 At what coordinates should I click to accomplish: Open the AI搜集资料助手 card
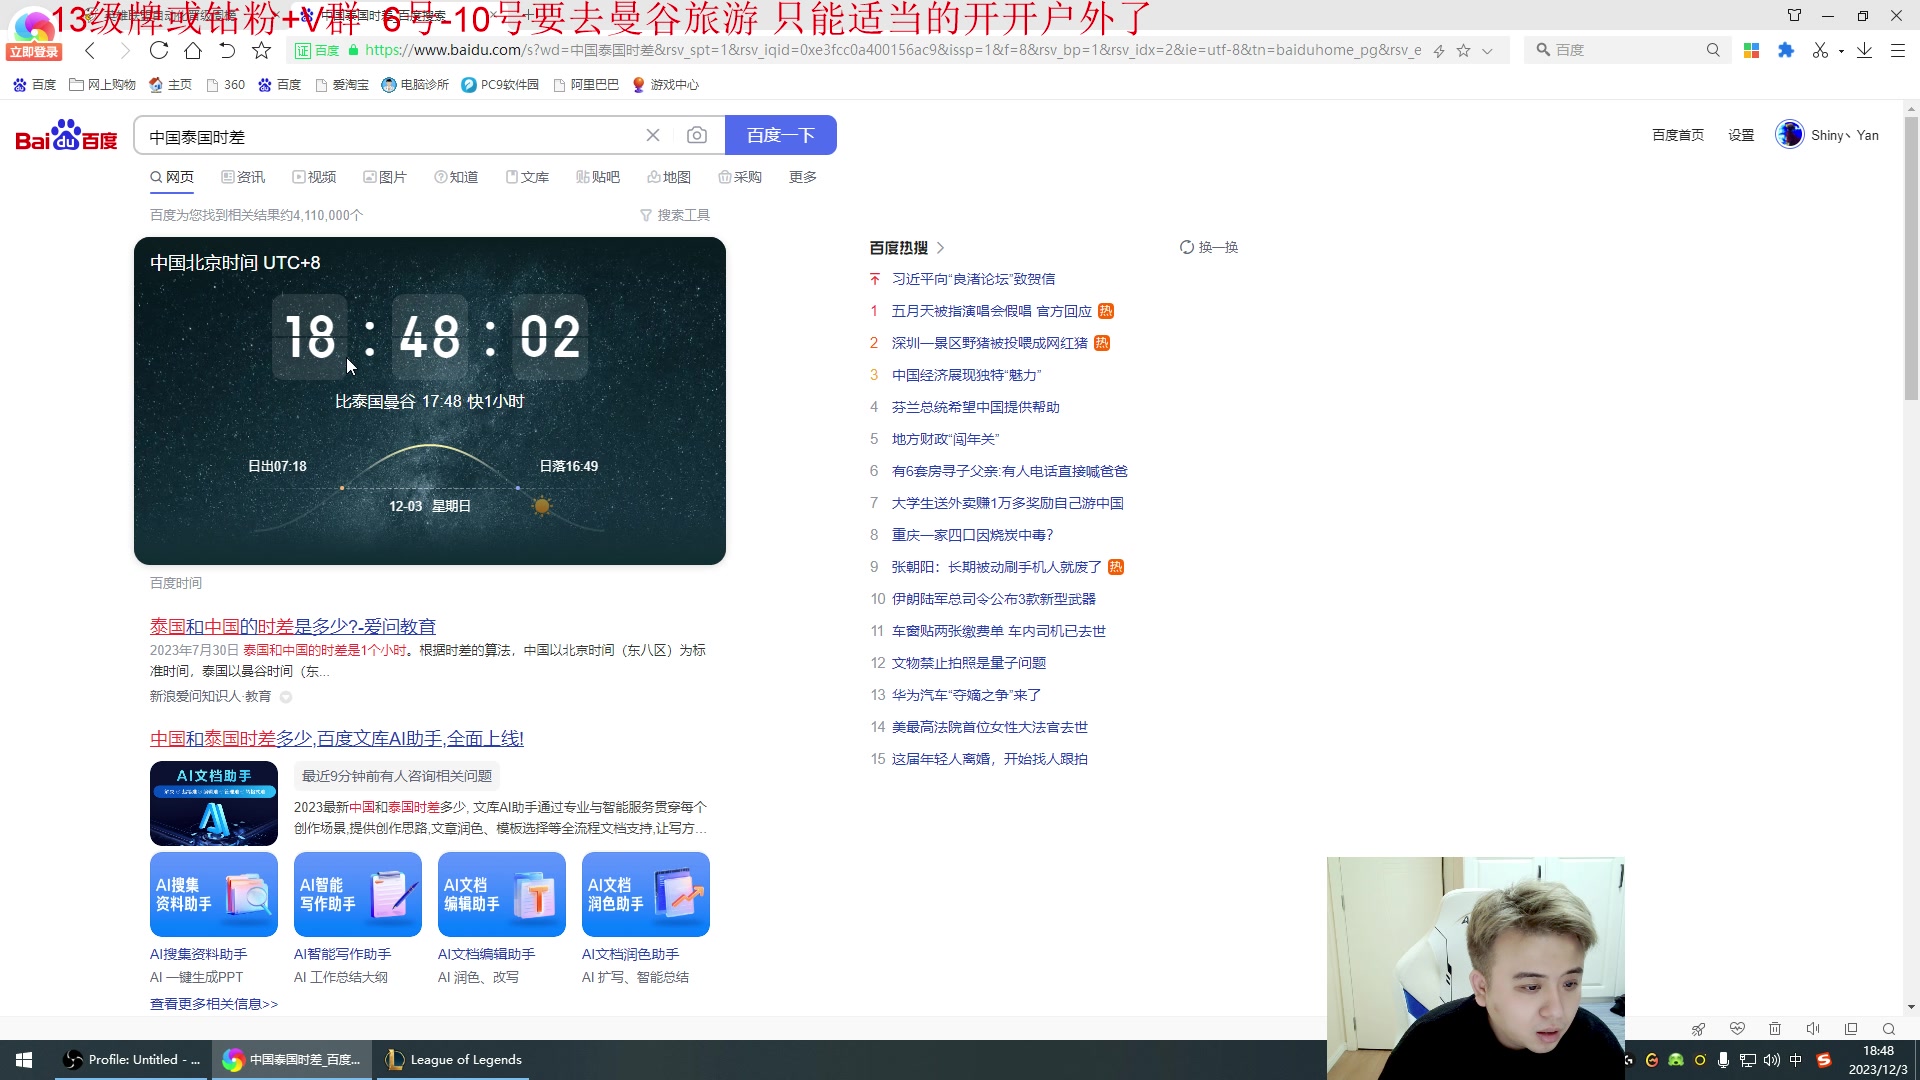tap(214, 894)
